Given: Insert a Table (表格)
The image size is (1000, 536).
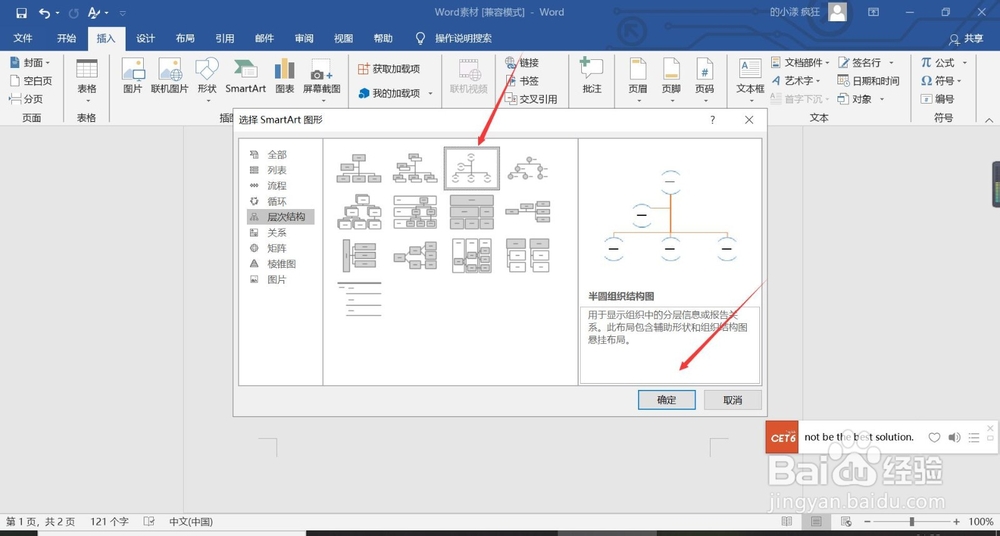Looking at the screenshot, I should tap(87, 80).
